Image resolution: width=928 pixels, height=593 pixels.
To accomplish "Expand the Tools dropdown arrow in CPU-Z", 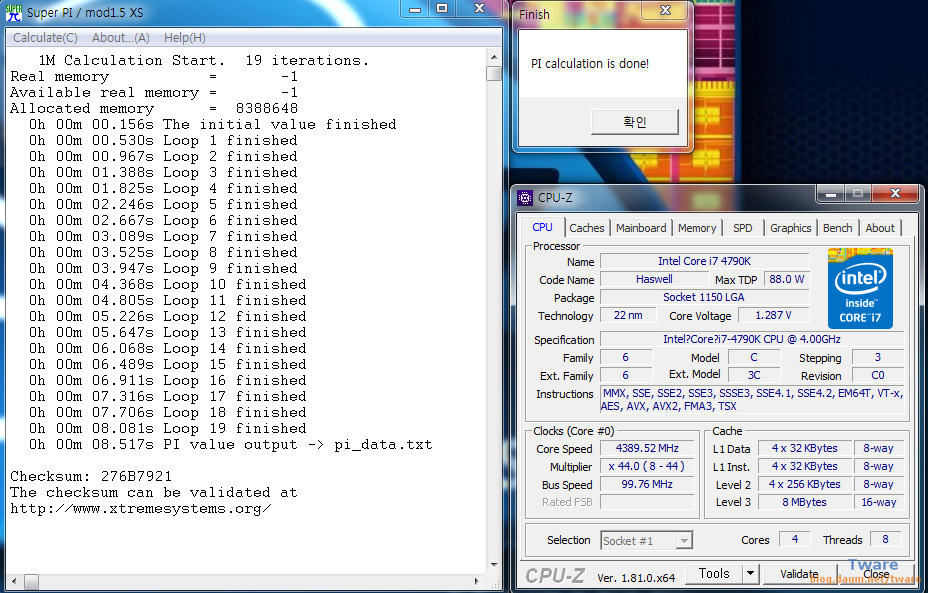I will coord(750,573).
